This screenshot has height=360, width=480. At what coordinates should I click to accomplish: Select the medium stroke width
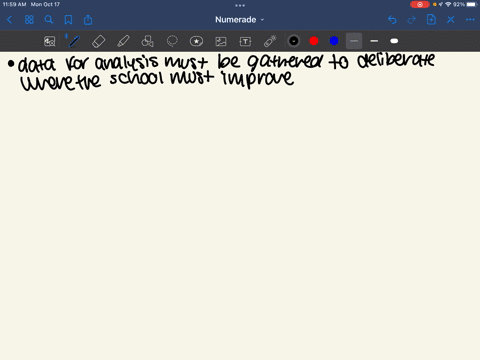374,41
